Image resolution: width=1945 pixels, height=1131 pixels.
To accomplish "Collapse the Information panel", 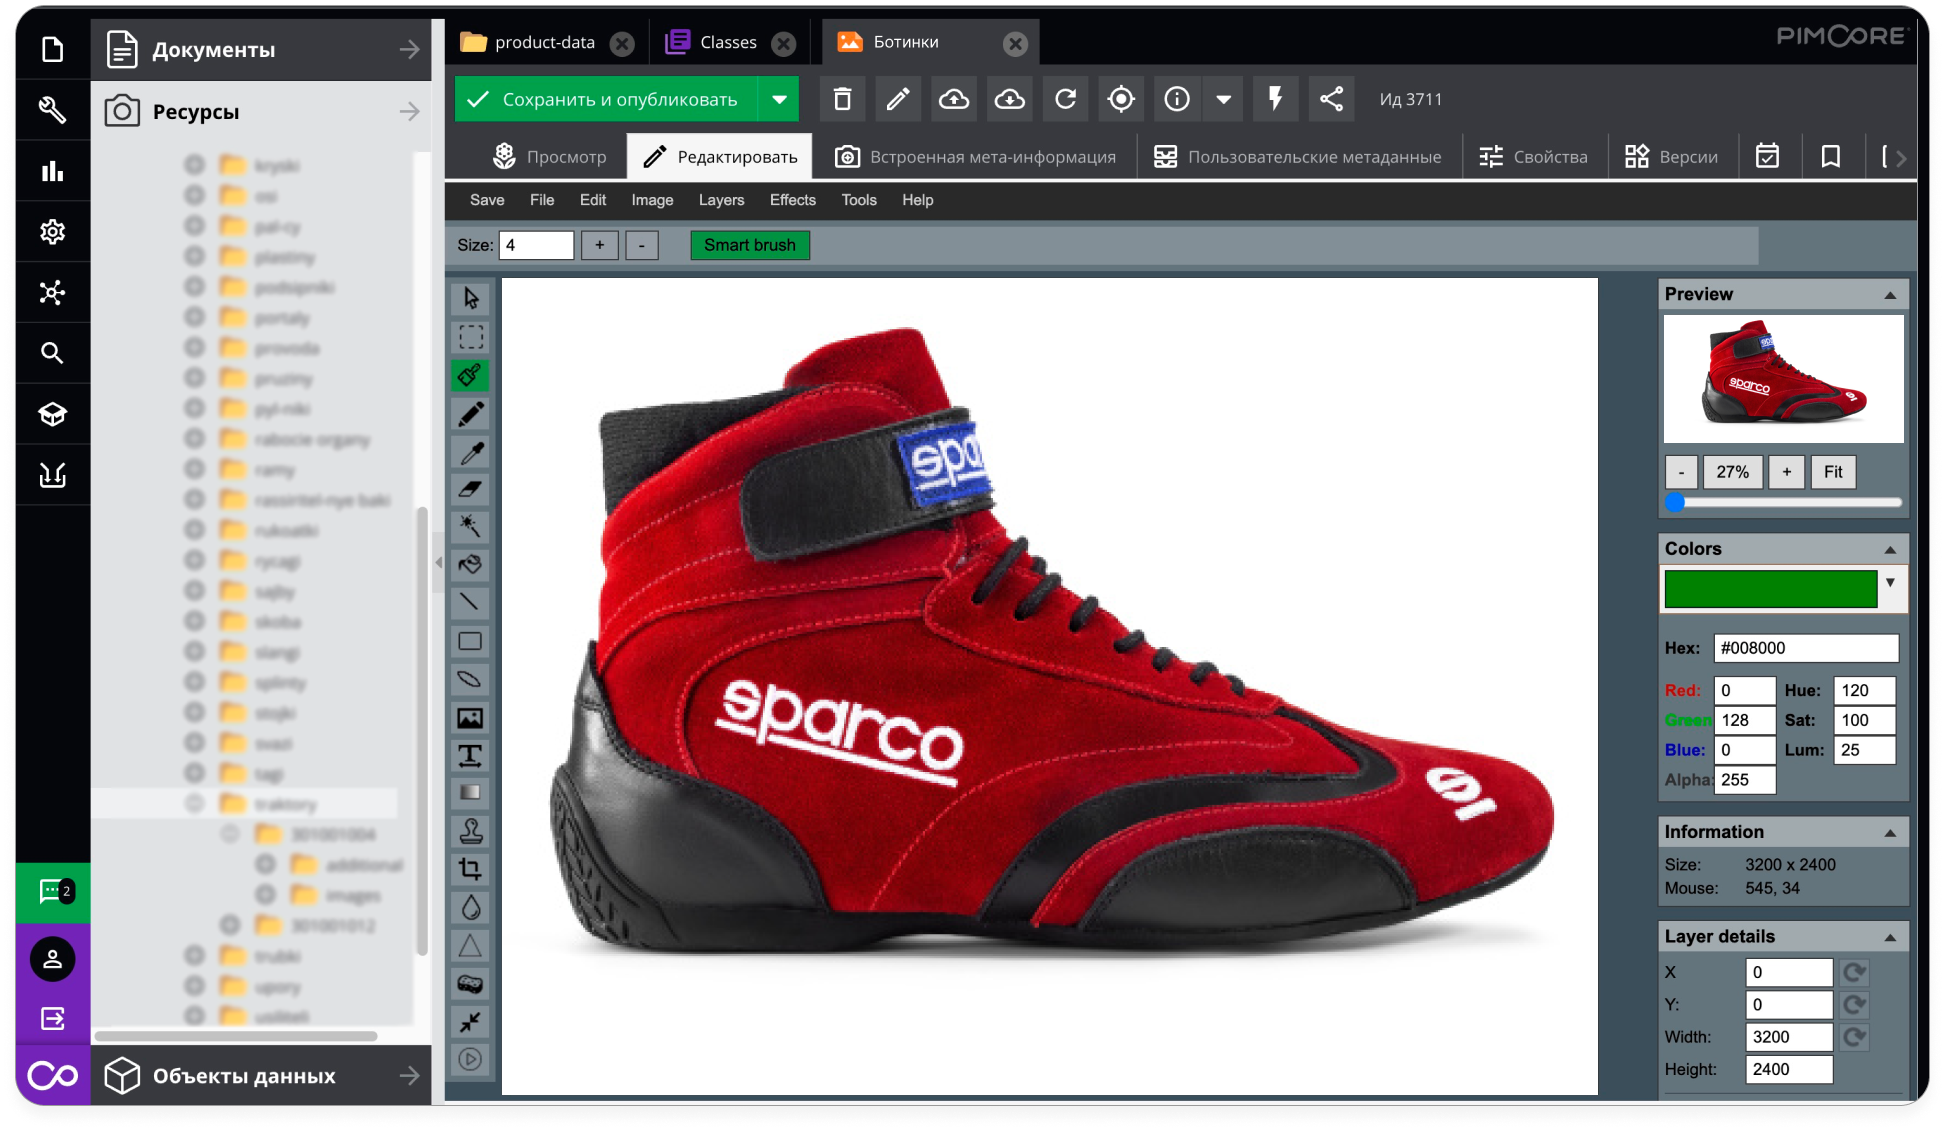I will point(1890,833).
